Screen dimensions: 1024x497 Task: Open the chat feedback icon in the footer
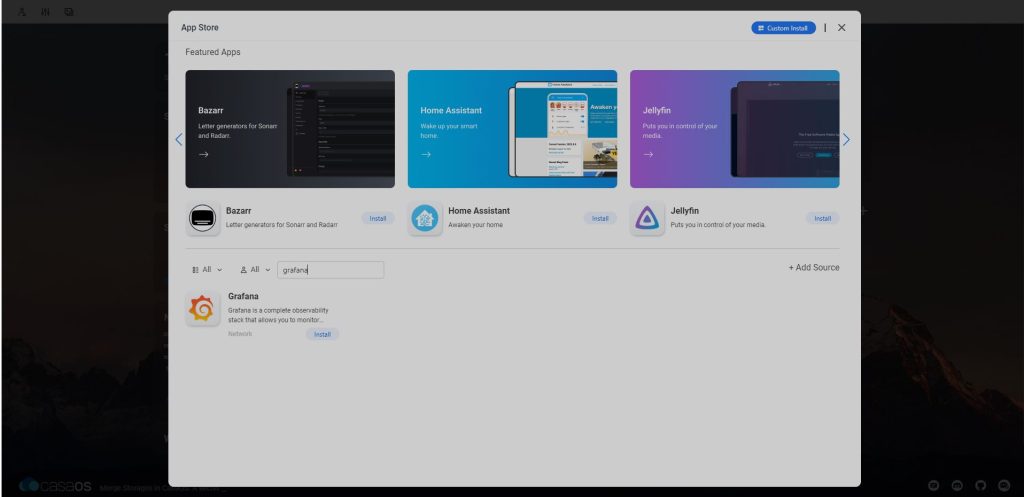(1004, 486)
